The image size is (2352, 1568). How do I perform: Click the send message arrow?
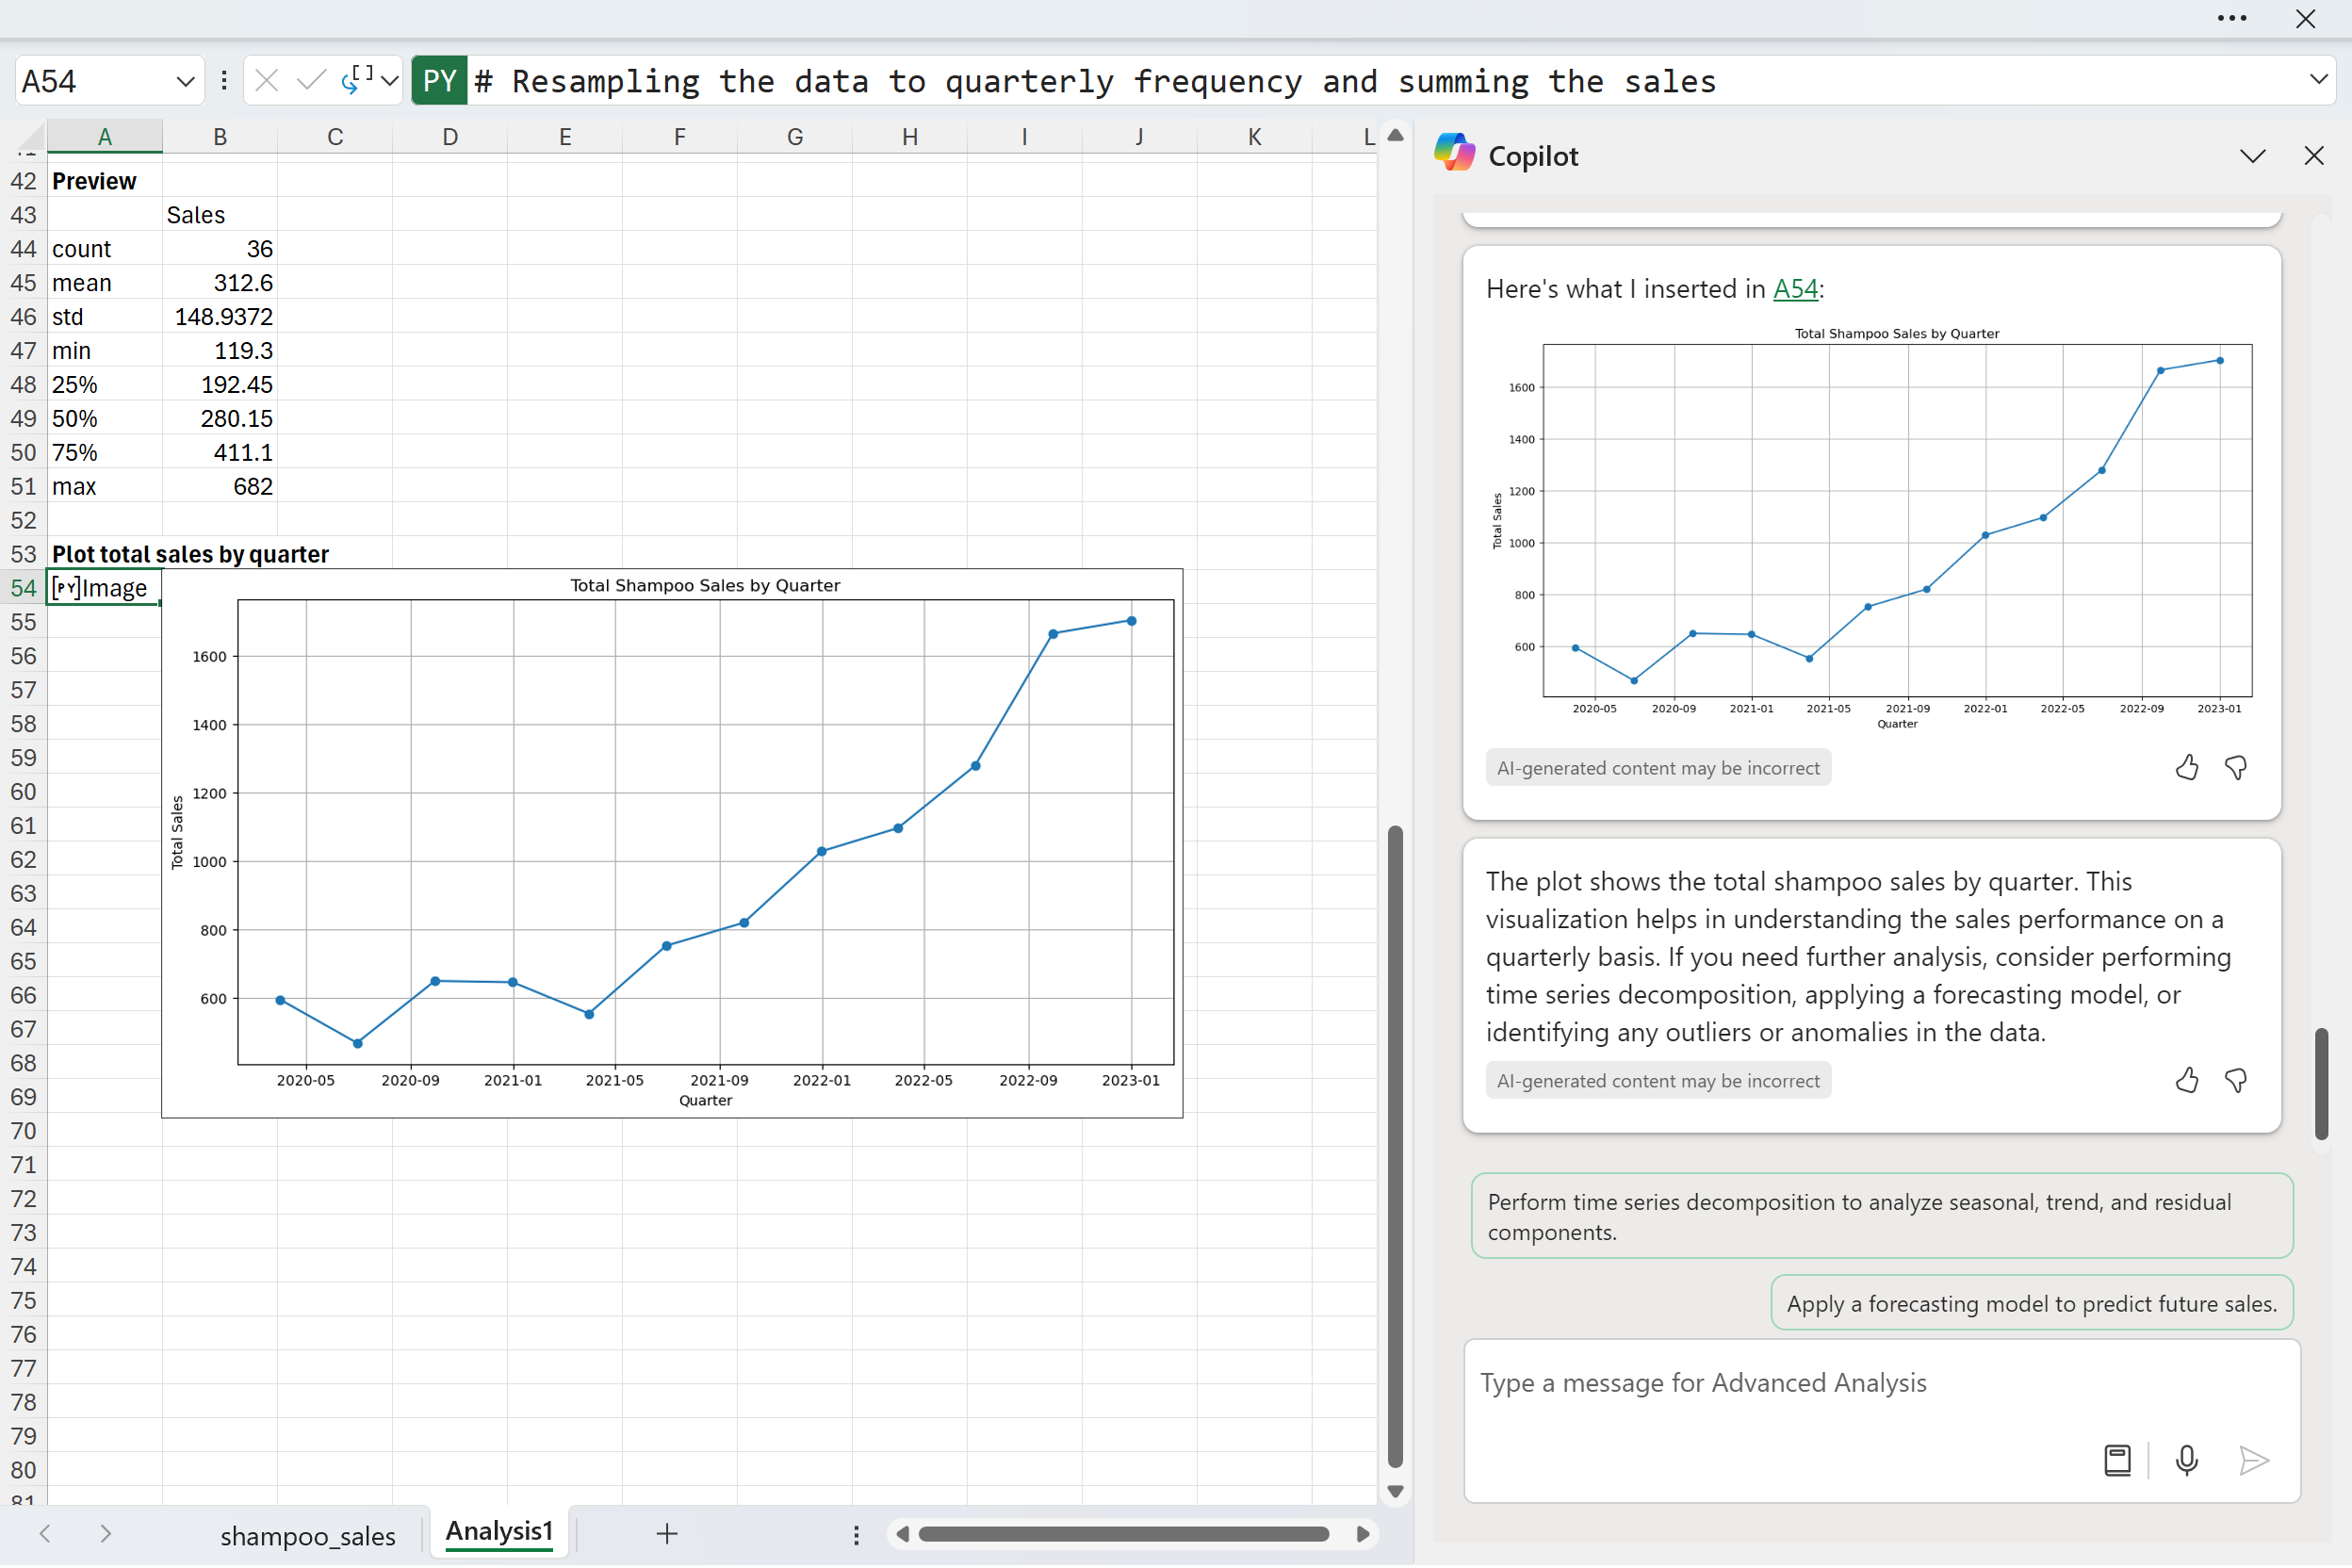pos(2254,1461)
